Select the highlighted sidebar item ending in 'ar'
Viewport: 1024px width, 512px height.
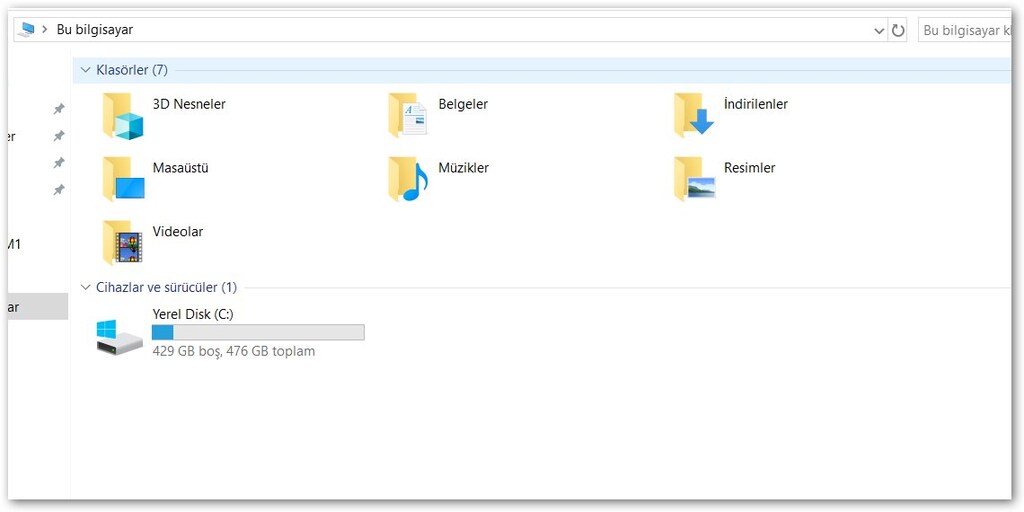click(x=38, y=306)
